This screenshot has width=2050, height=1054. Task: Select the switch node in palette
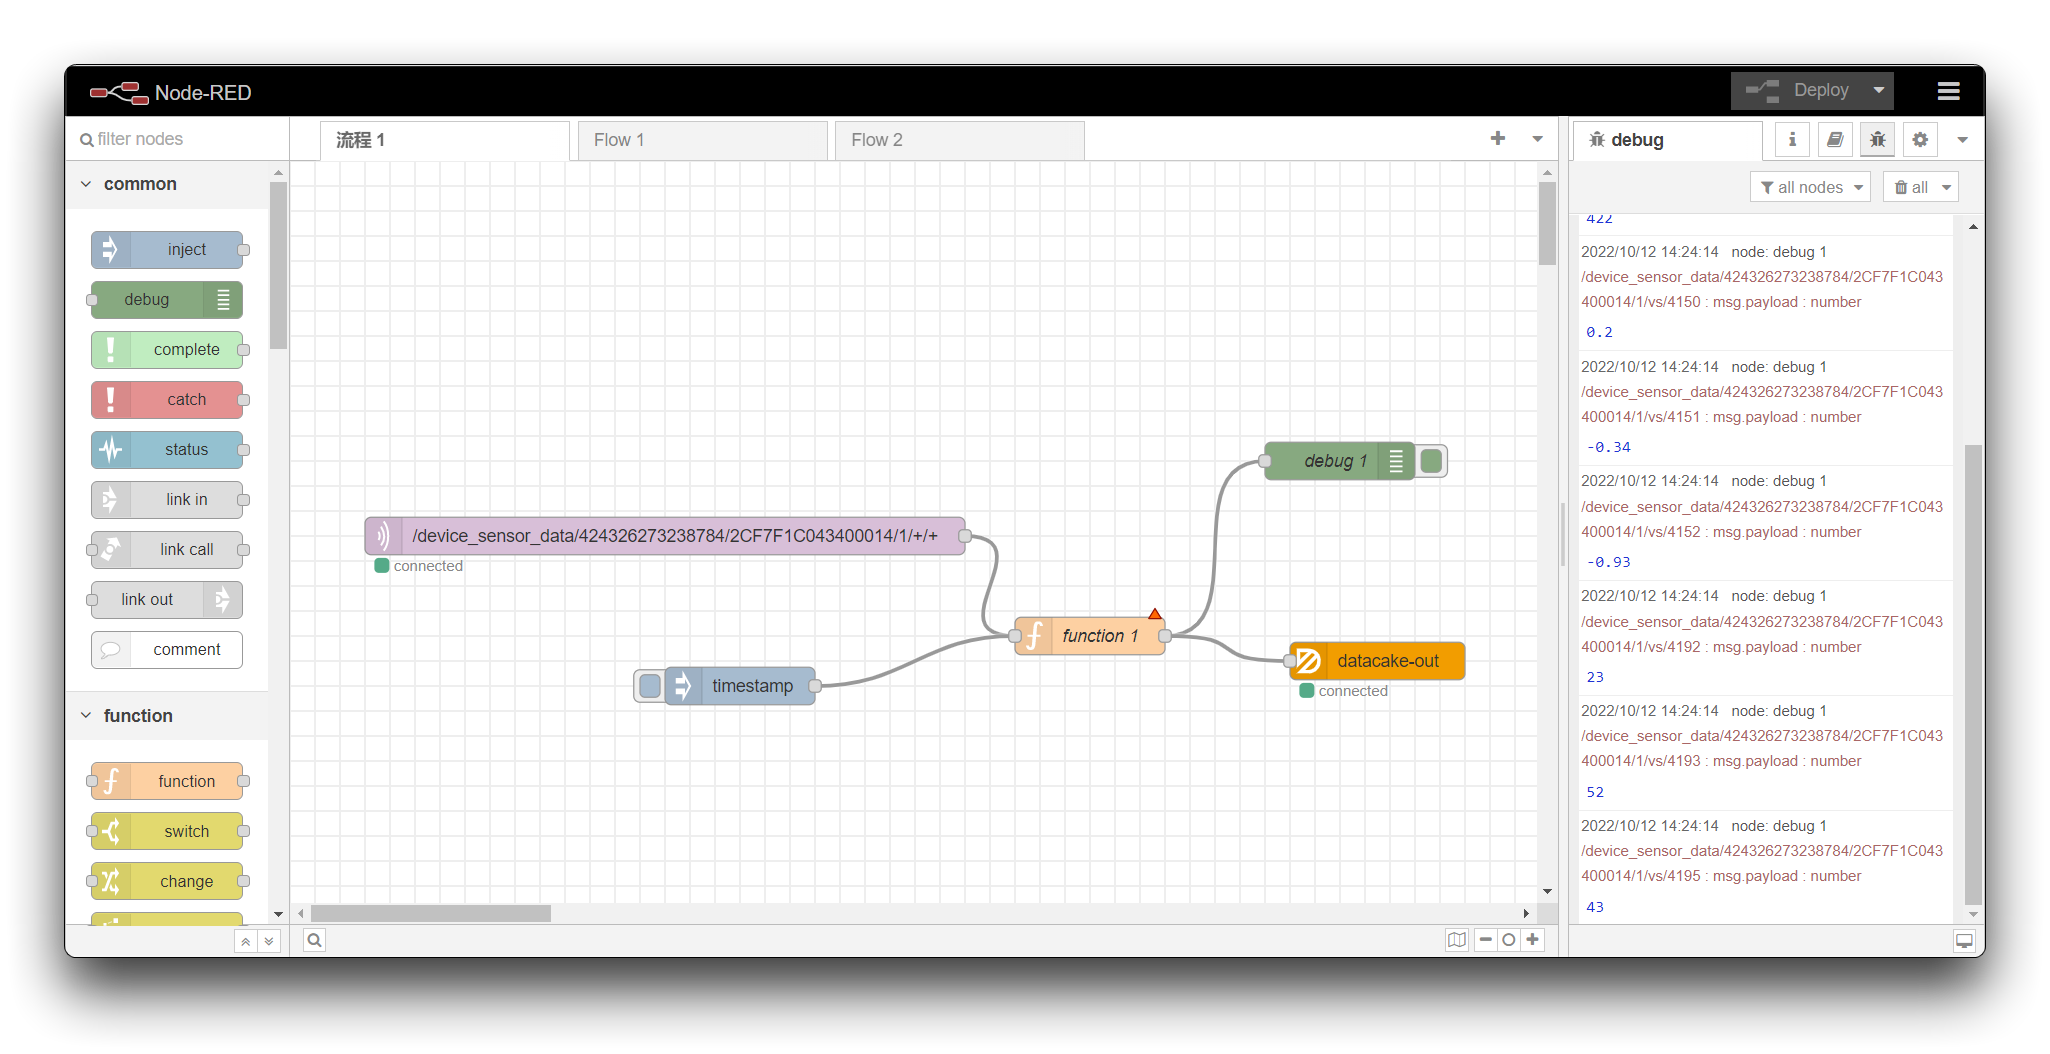167,832
